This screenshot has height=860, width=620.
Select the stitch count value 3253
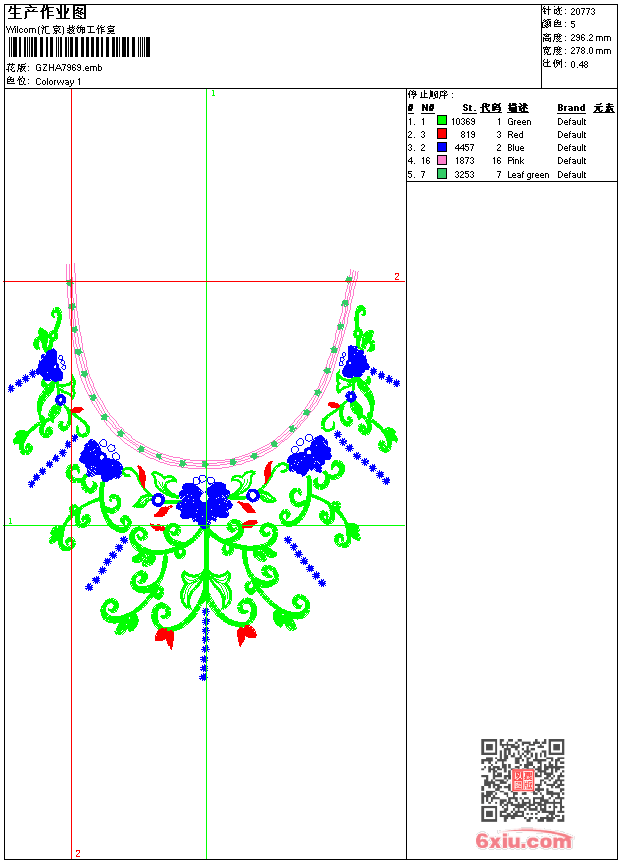pyautogui.click(x=465, y=175)
